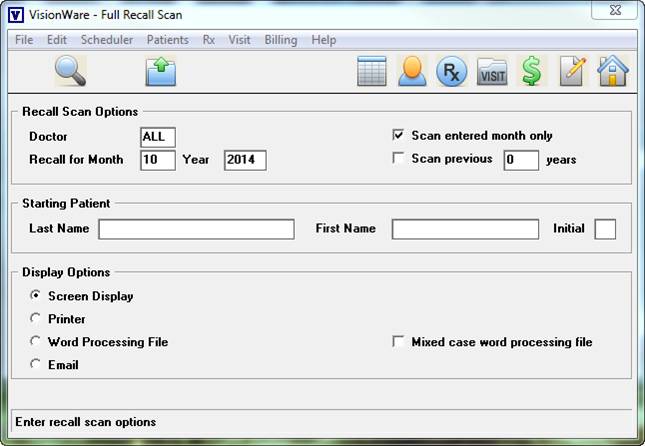Image resolution: width=645 pixels, height=446 pixels.
Task: Open the Scheduler menu
Action: click(x=107, y=40)
